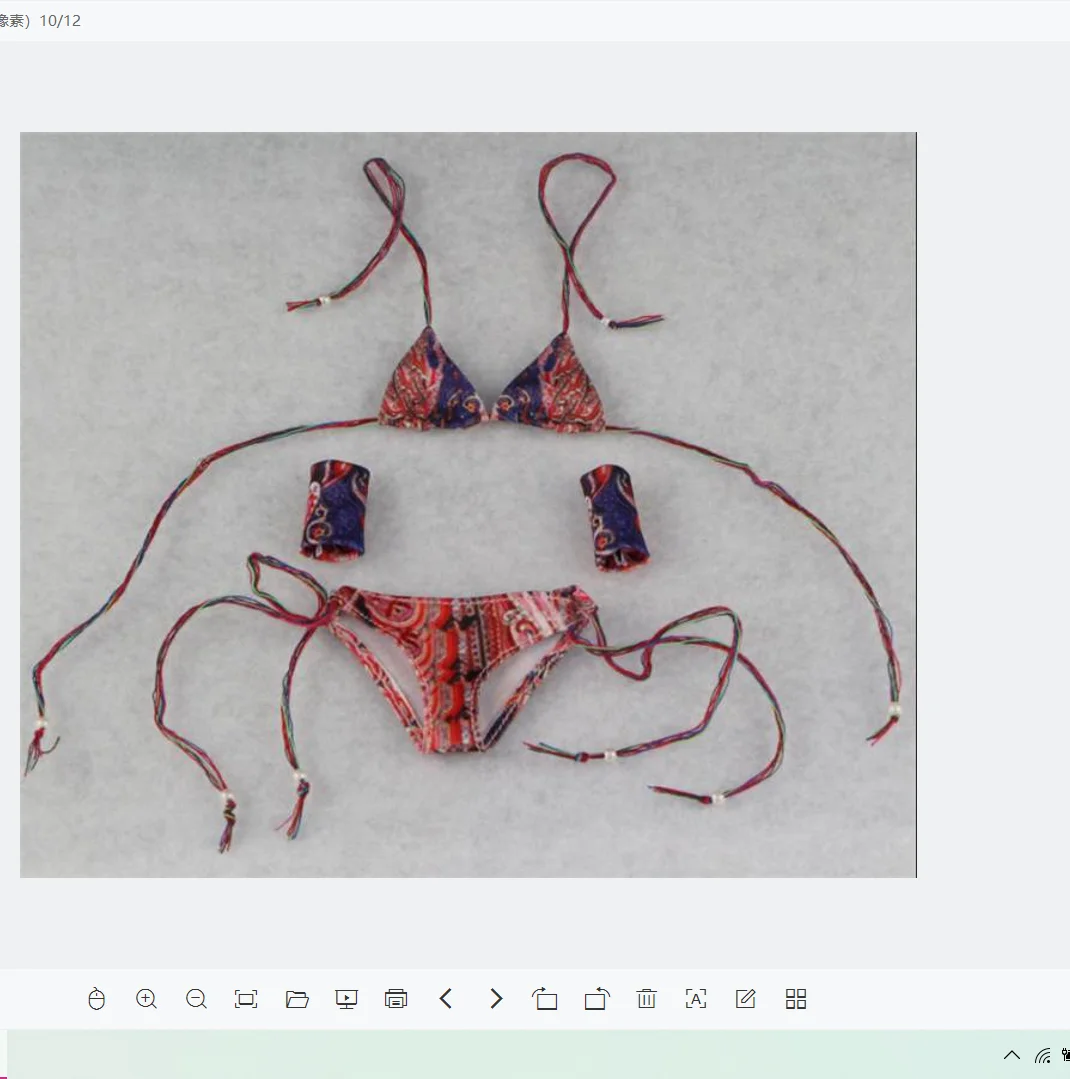Show the thumbnail grid view
Screen dimensions: 1070x1079
796,999
